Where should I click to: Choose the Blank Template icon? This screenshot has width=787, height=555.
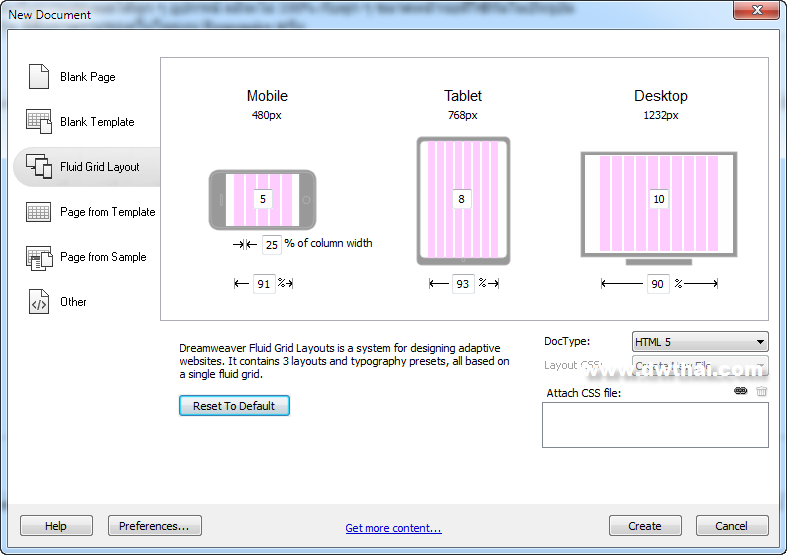[39, 121]
